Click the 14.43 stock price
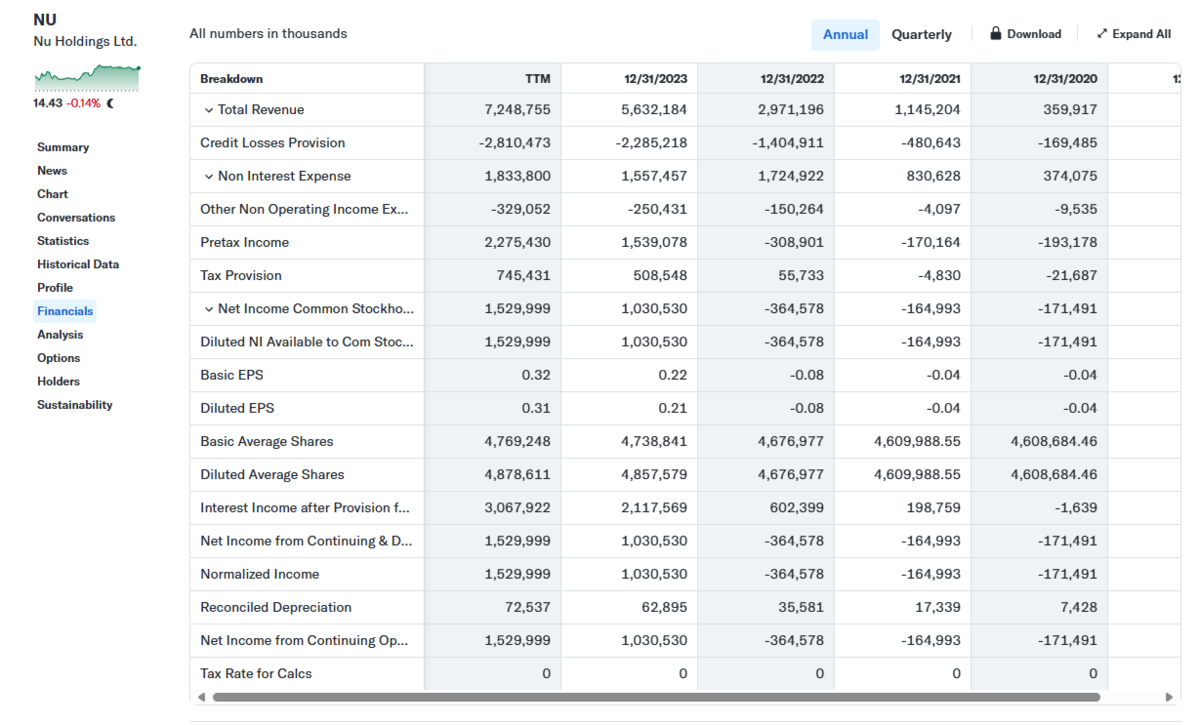The image size is (1200, 725). 47,103
